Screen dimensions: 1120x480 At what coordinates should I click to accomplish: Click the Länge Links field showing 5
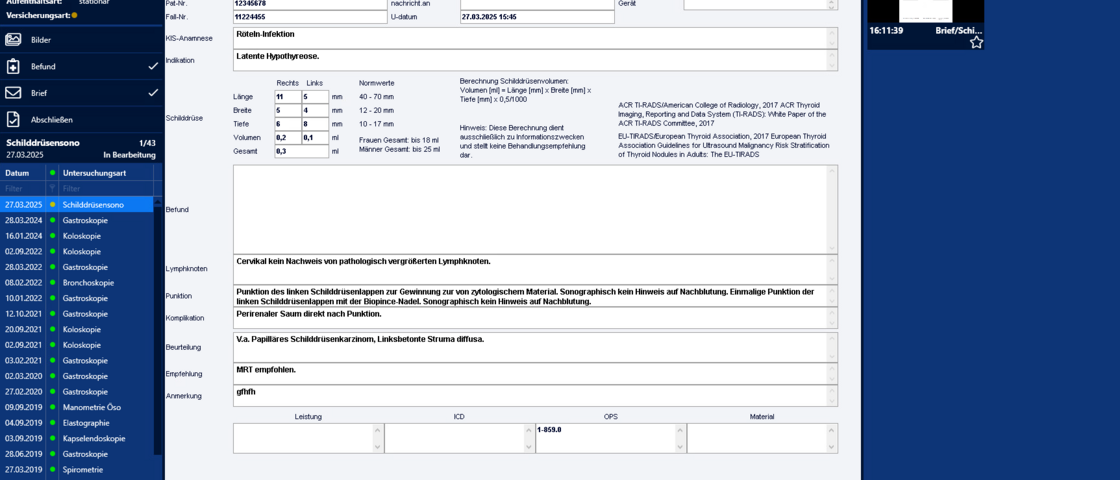pyautogui.click(x=315, y=96)
